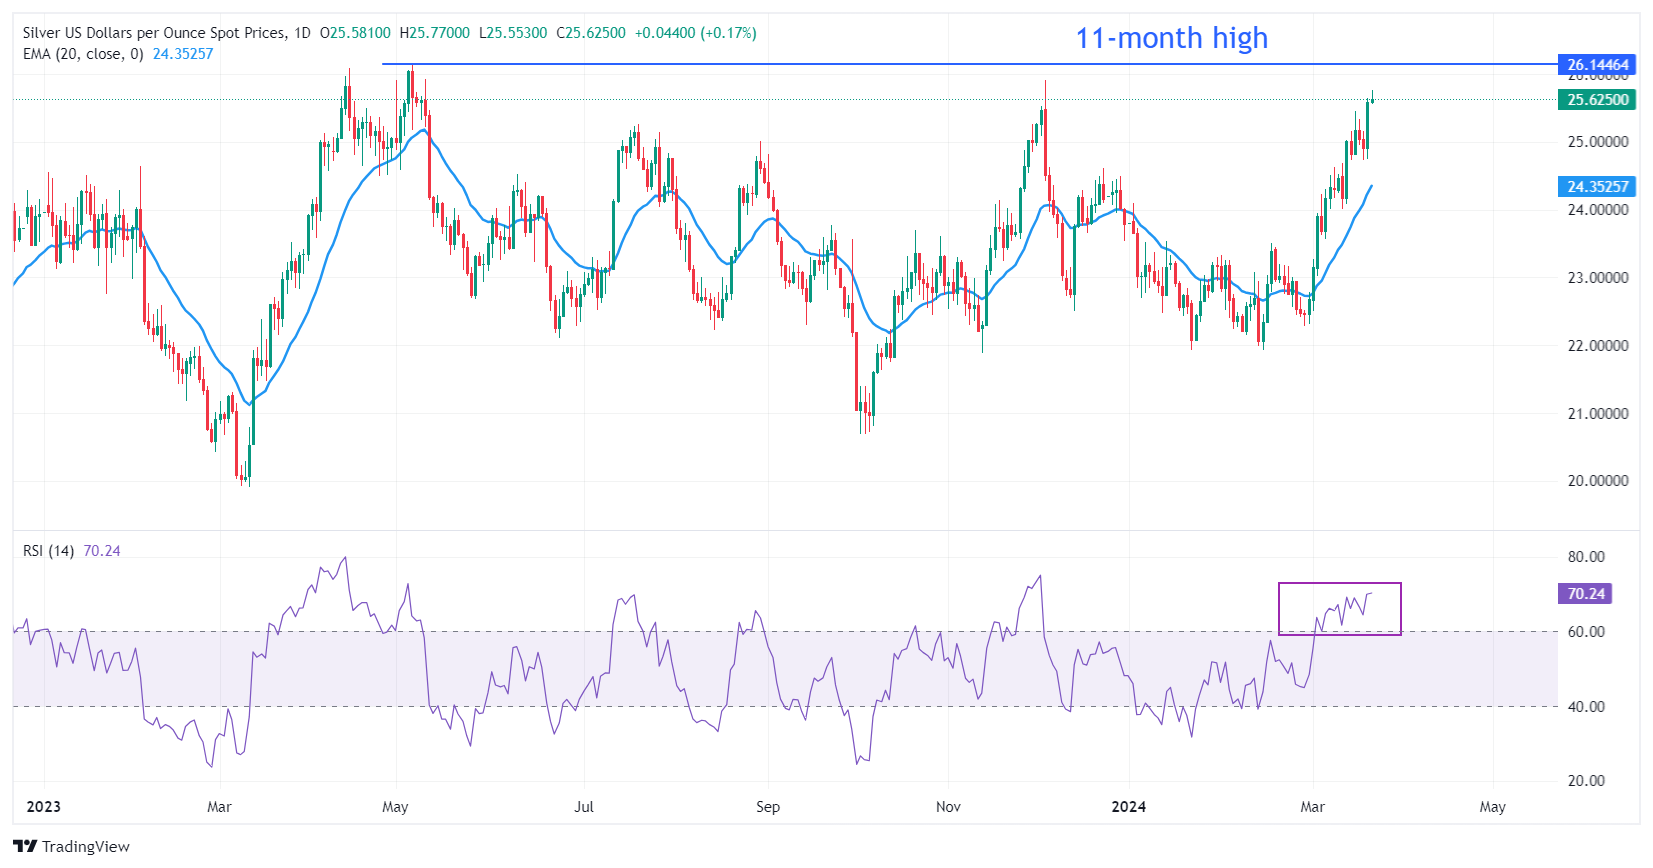1653x868 pixels.
Task: Click the 11-month high text annotation
Action: pyautogui.click(x=1171, y=38)
